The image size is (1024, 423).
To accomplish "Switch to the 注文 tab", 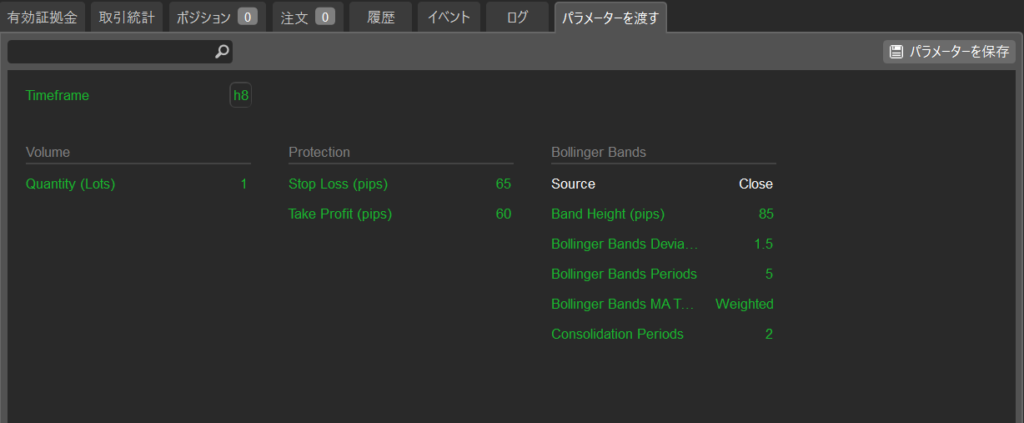I will (307, 17).
